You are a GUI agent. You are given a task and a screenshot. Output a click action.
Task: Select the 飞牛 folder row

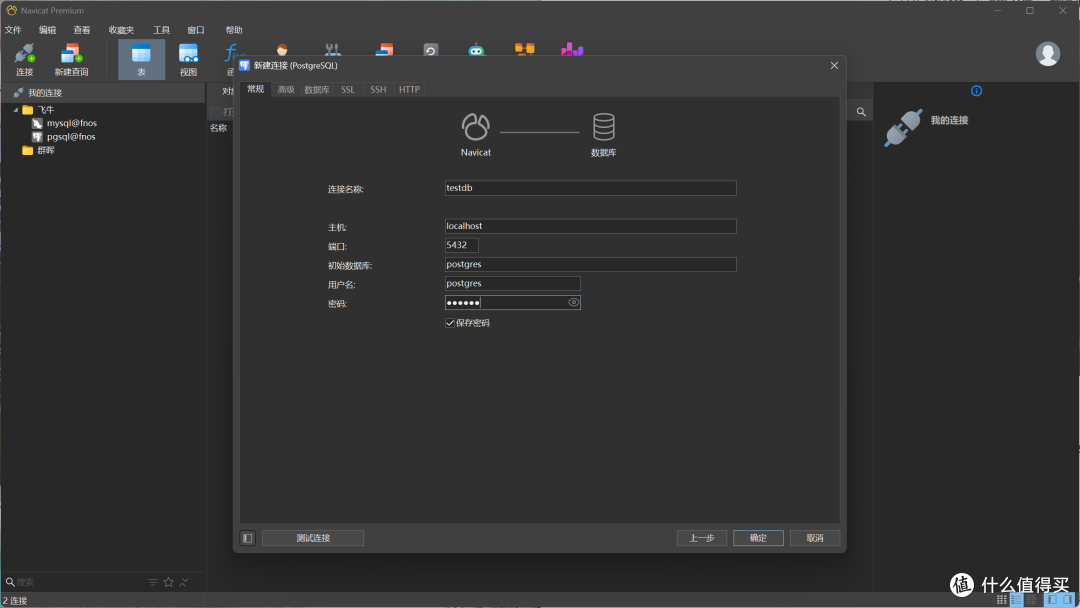(39, 109)
